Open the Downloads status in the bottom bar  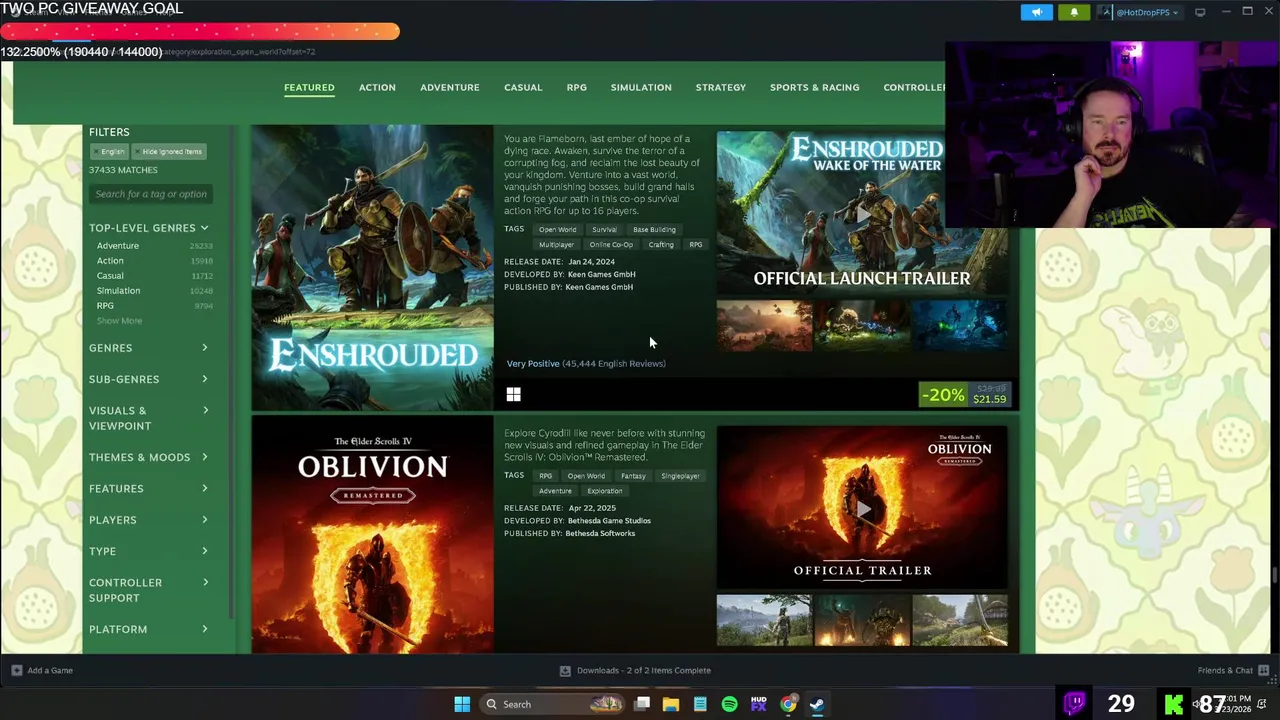coord(635,670)
